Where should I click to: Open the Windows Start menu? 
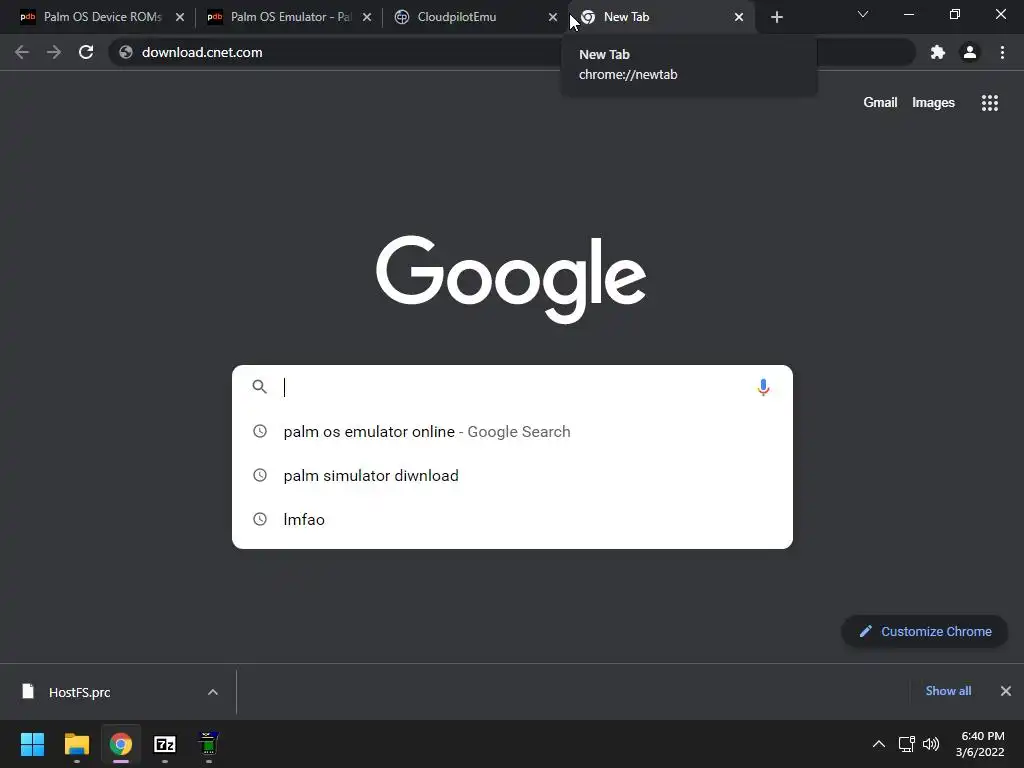tap(32, 744)
